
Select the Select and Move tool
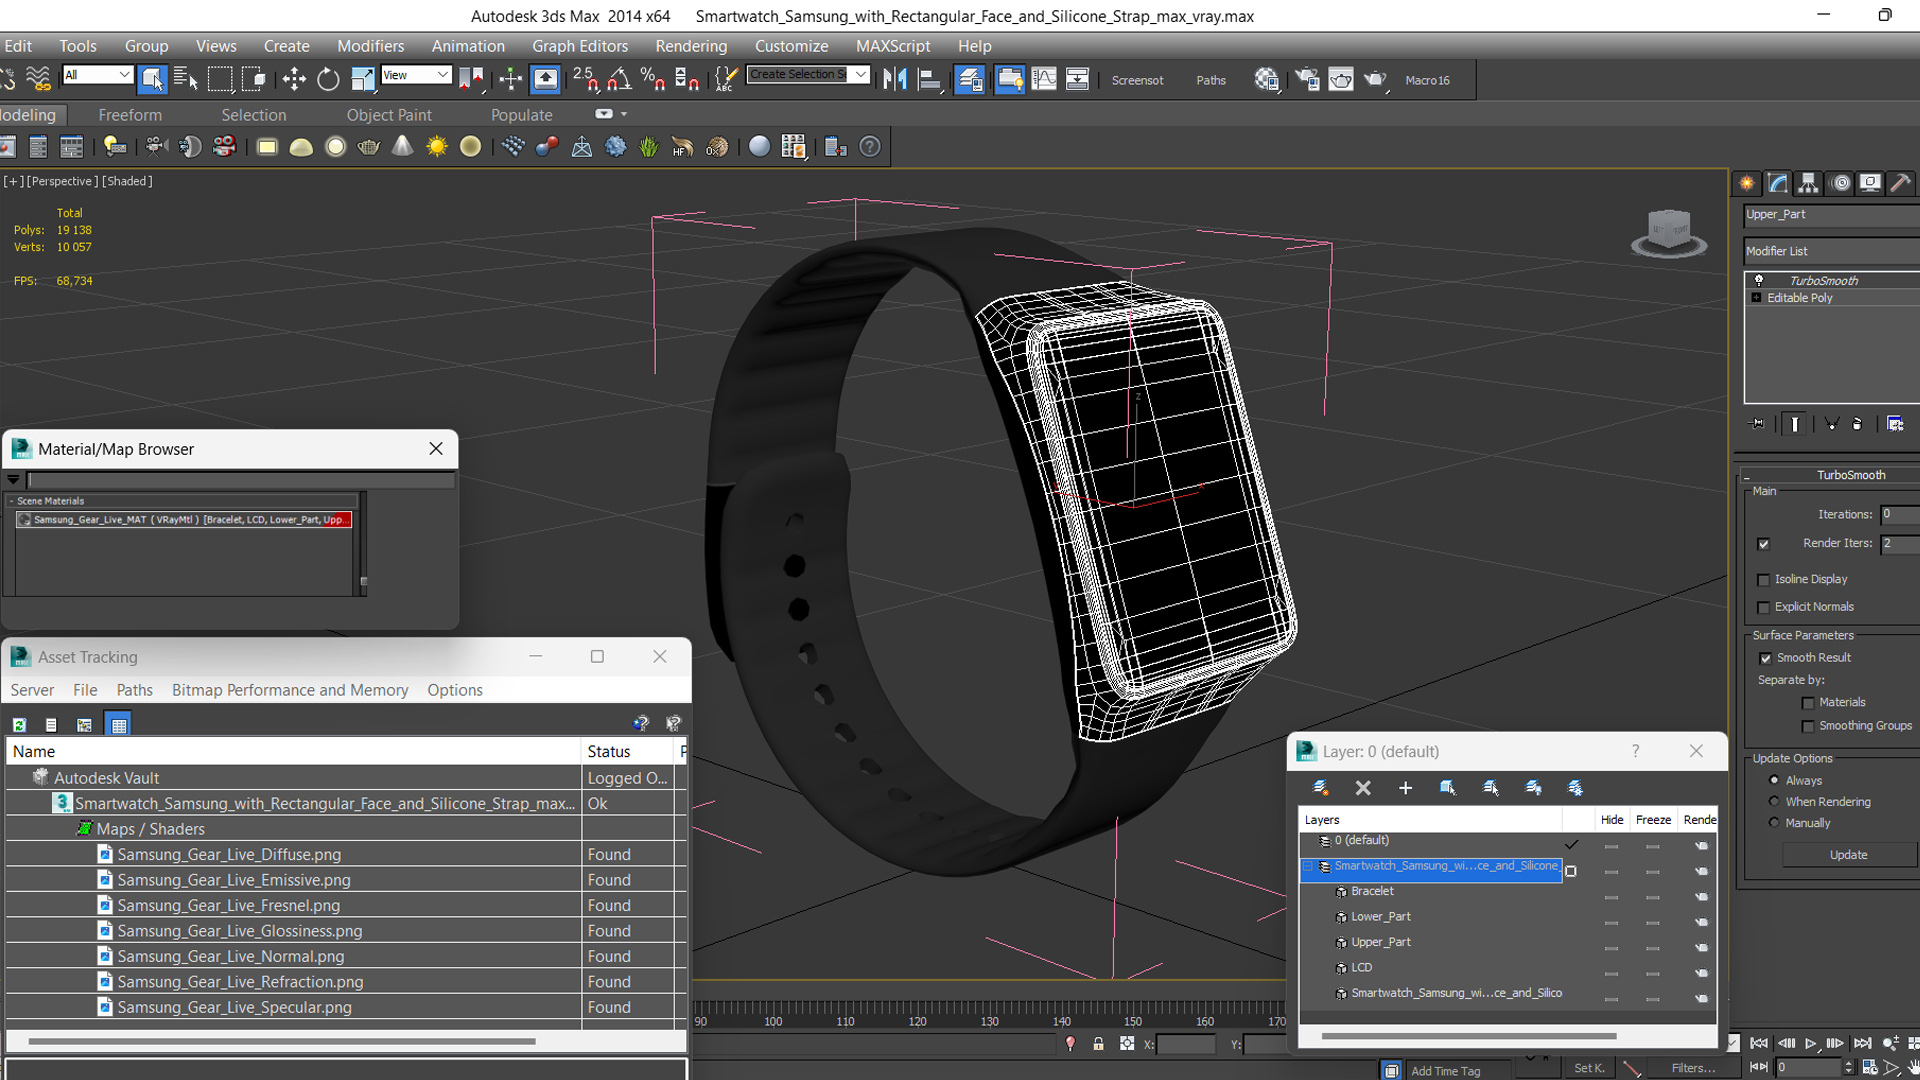click(x=294, y=79)
